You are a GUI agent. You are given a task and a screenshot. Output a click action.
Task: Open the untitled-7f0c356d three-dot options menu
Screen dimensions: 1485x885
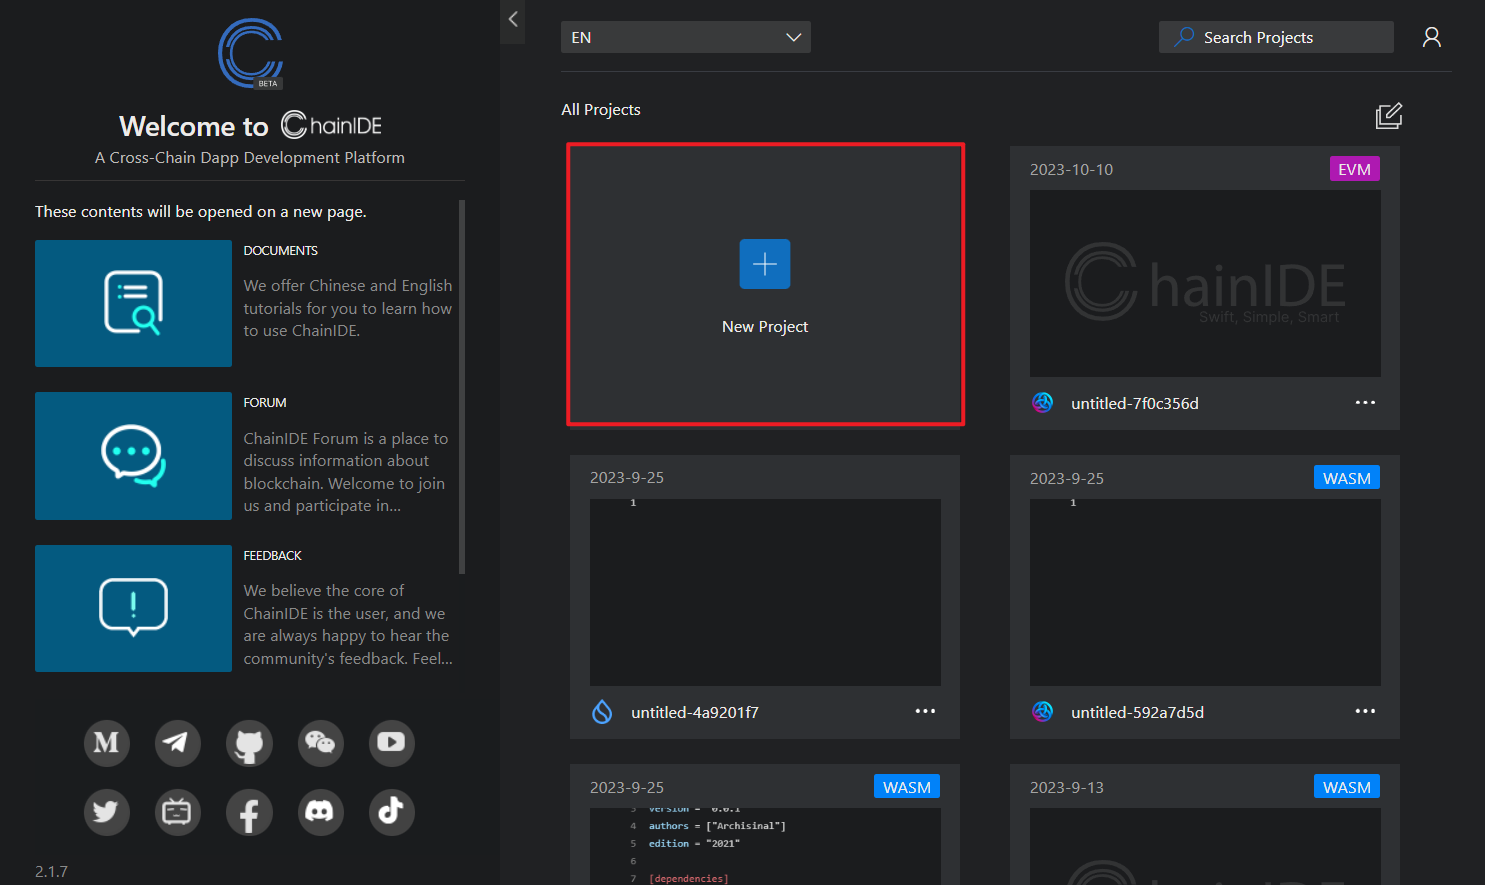pyautogui.click(x=1365, y=403)
